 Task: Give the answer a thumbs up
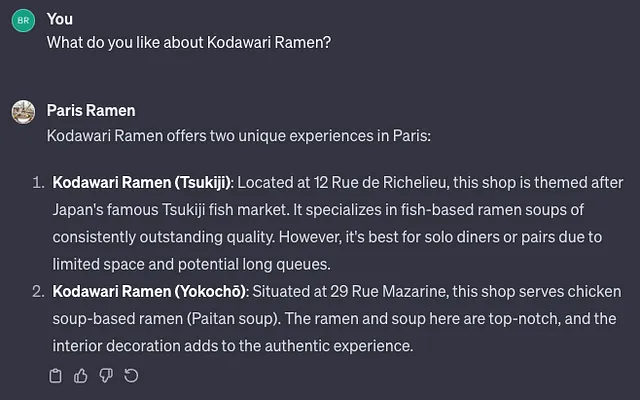(x=81, y=376)
